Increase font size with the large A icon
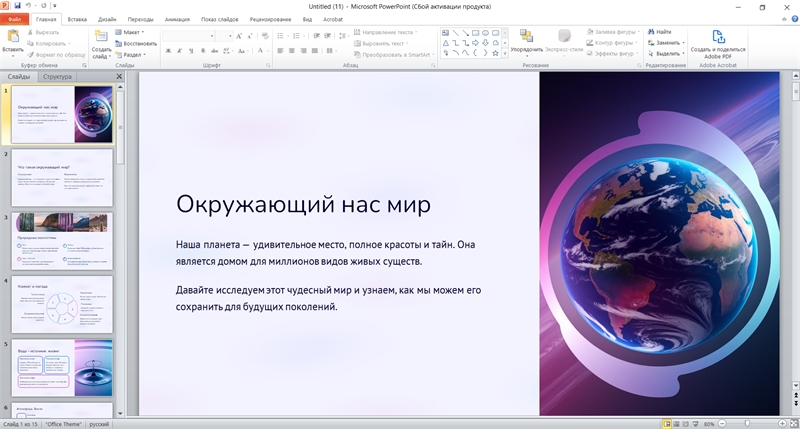 pyautogui.click(x=239, y=36)
